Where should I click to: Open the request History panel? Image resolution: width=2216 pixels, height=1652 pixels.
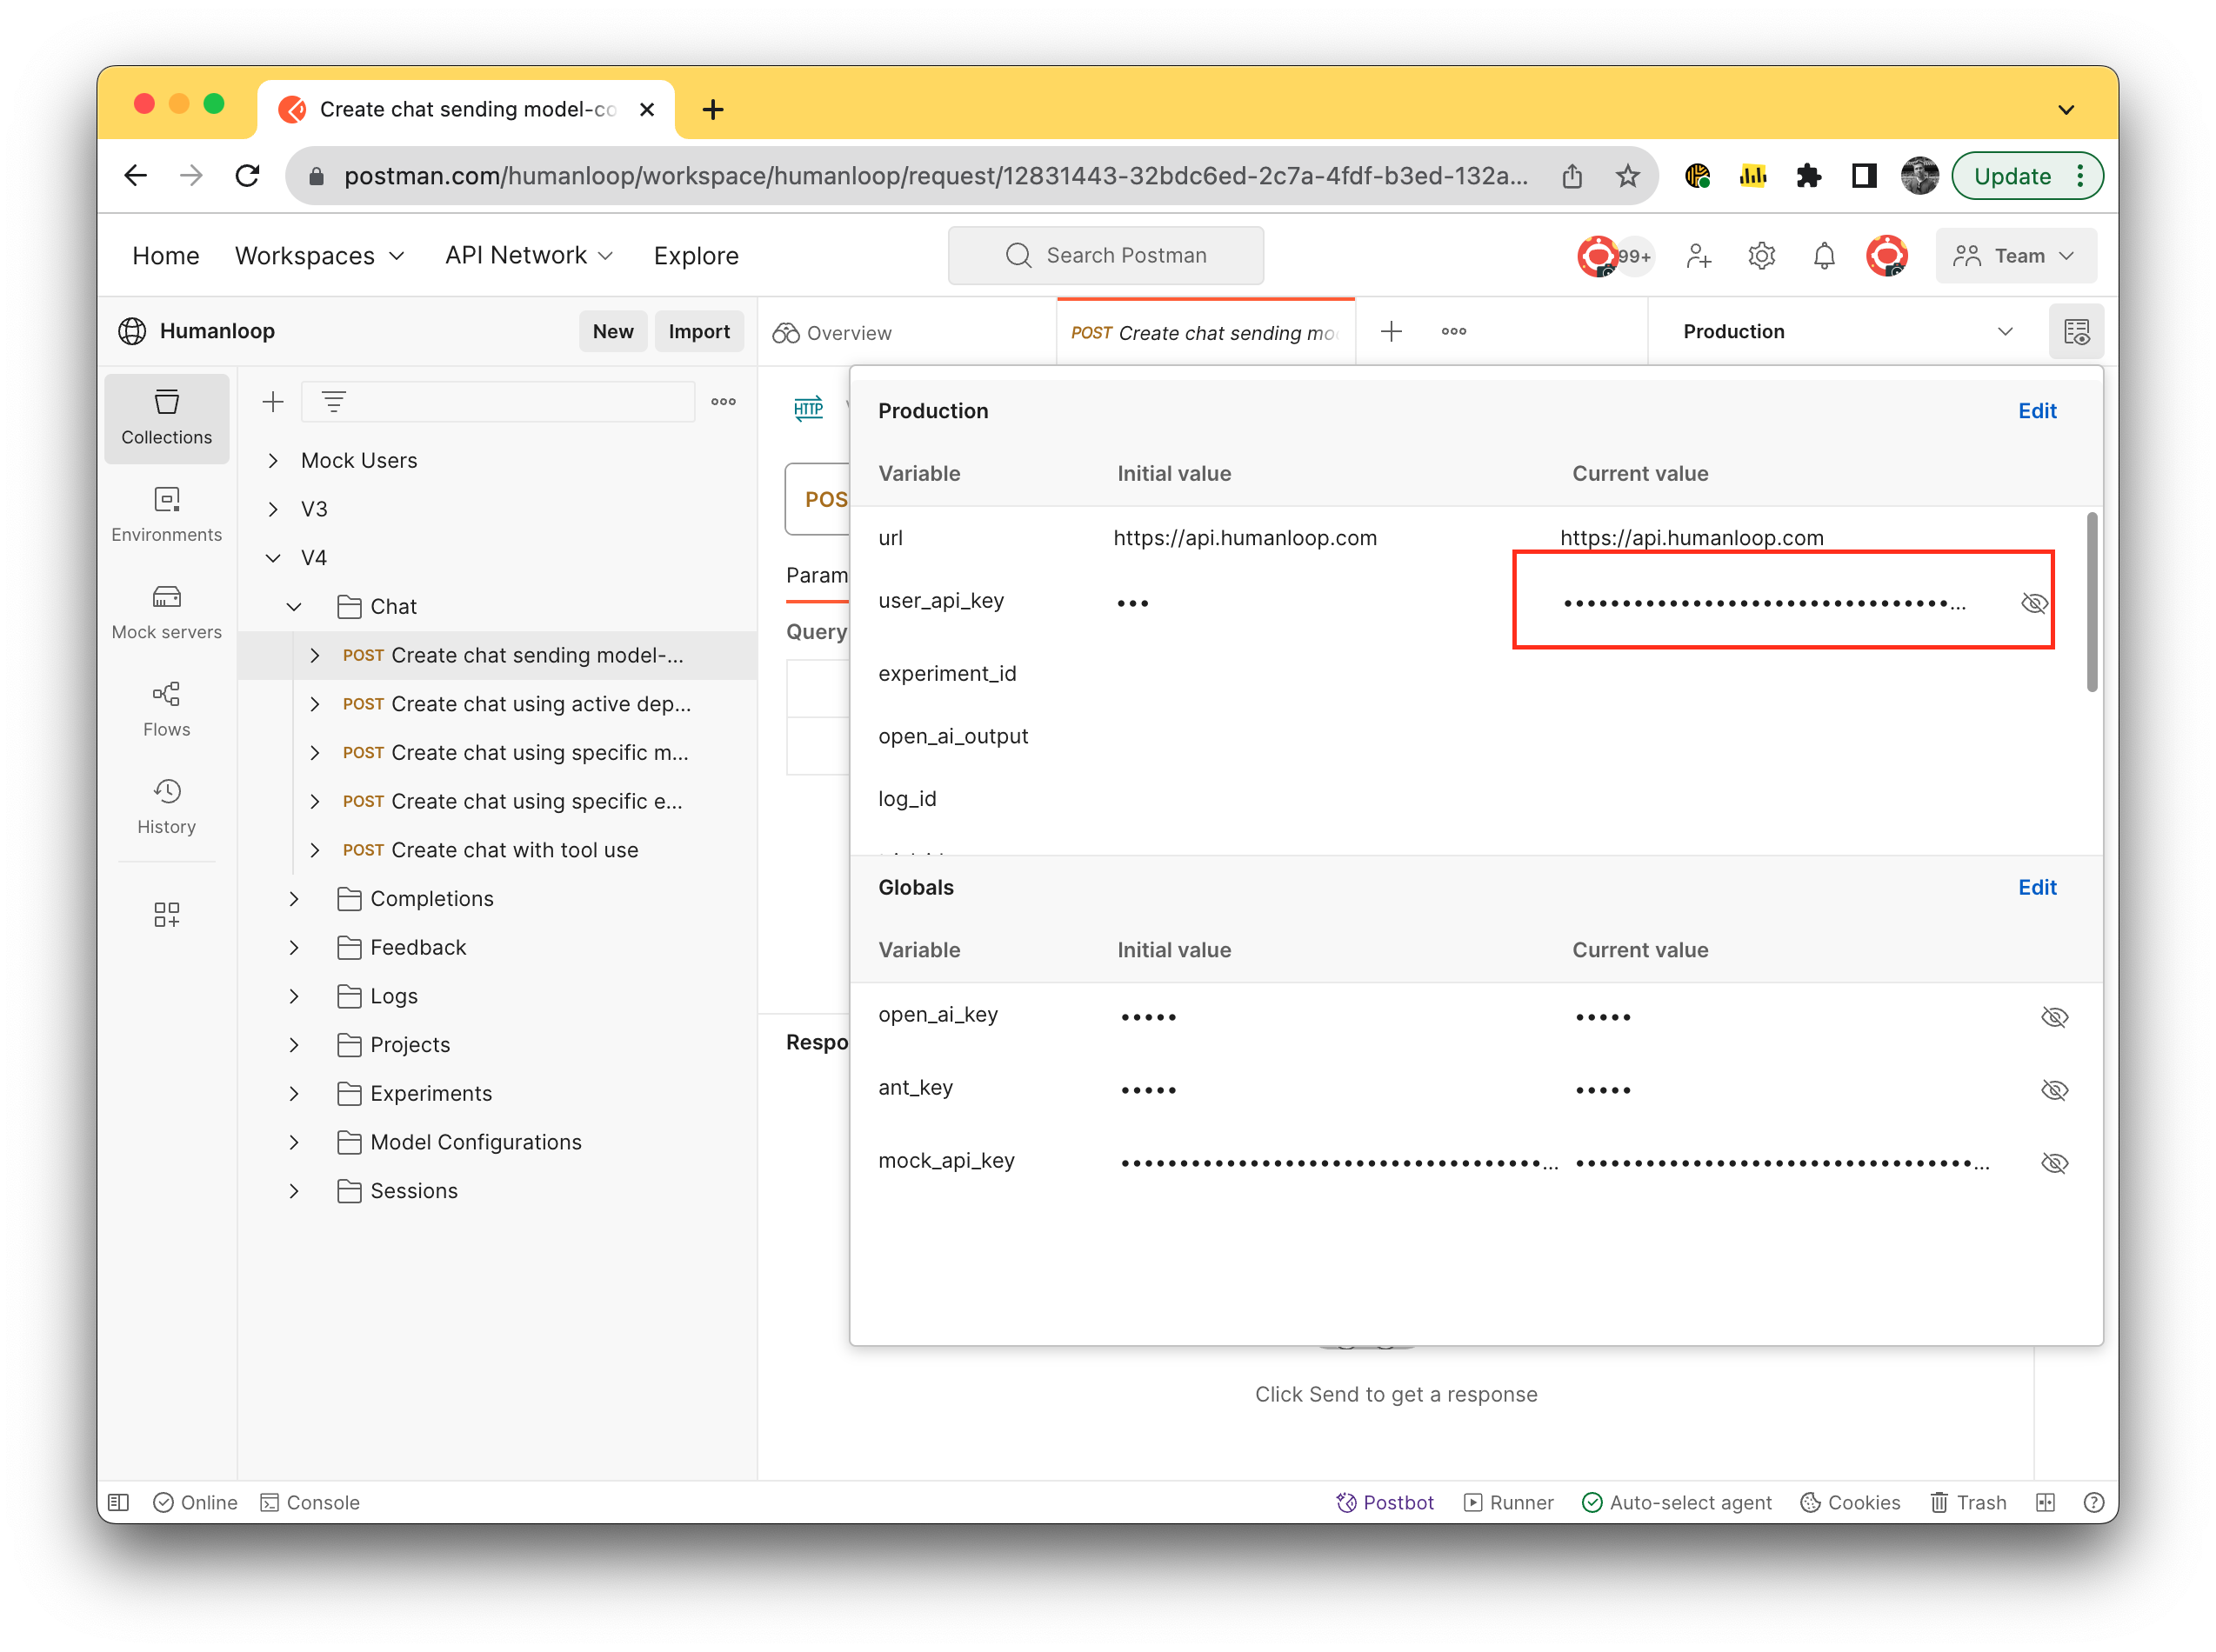(166, 806)
